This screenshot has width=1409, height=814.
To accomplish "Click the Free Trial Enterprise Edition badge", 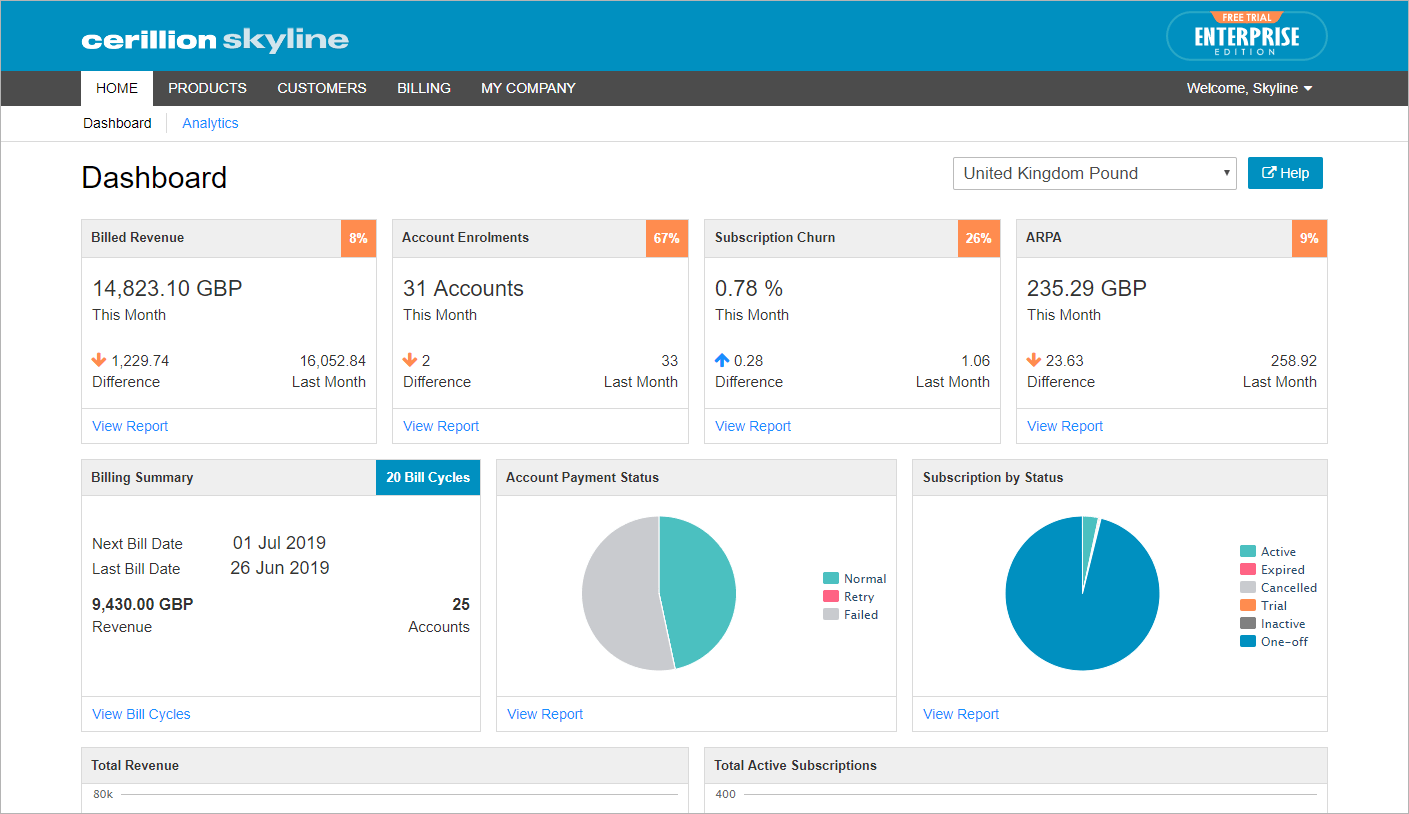I will click(x=1246, y=36).
